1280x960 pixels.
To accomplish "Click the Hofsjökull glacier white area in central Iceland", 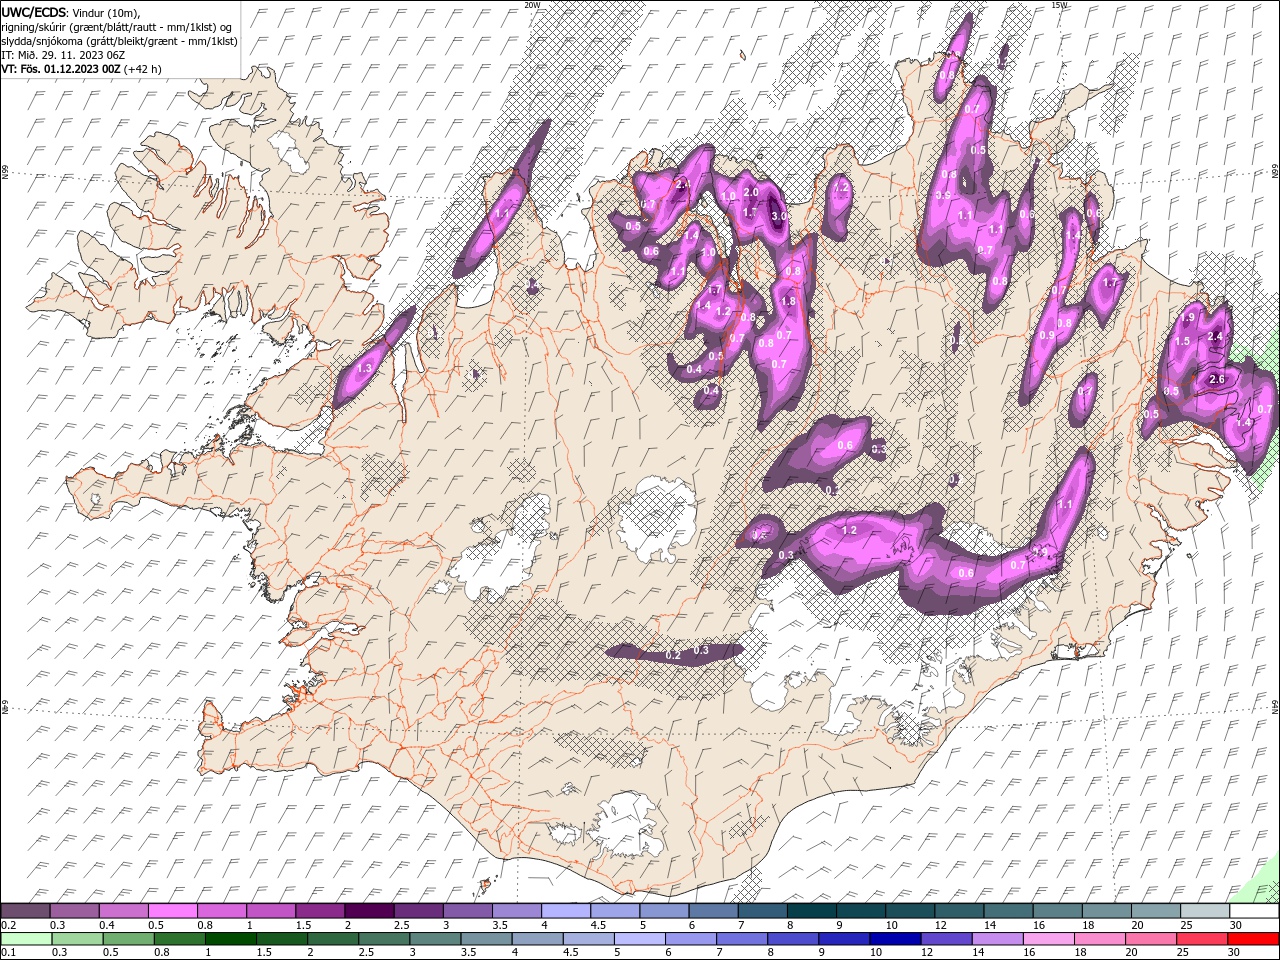I will click(x=657, y=517).
